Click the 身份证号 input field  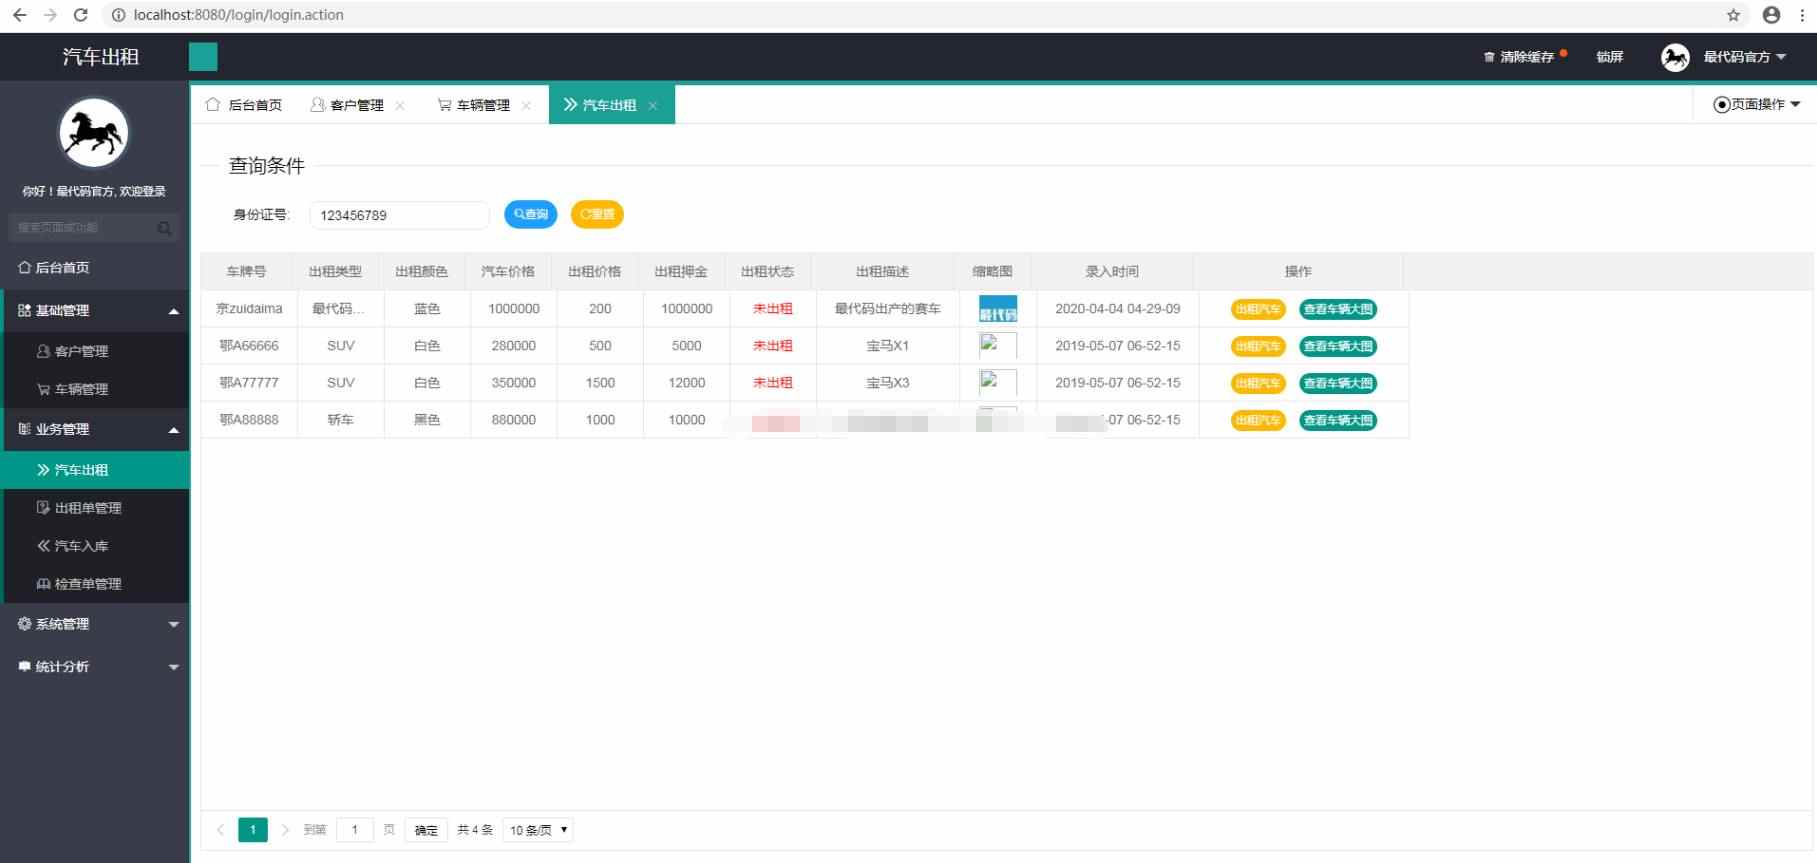(x=399, y=215)
